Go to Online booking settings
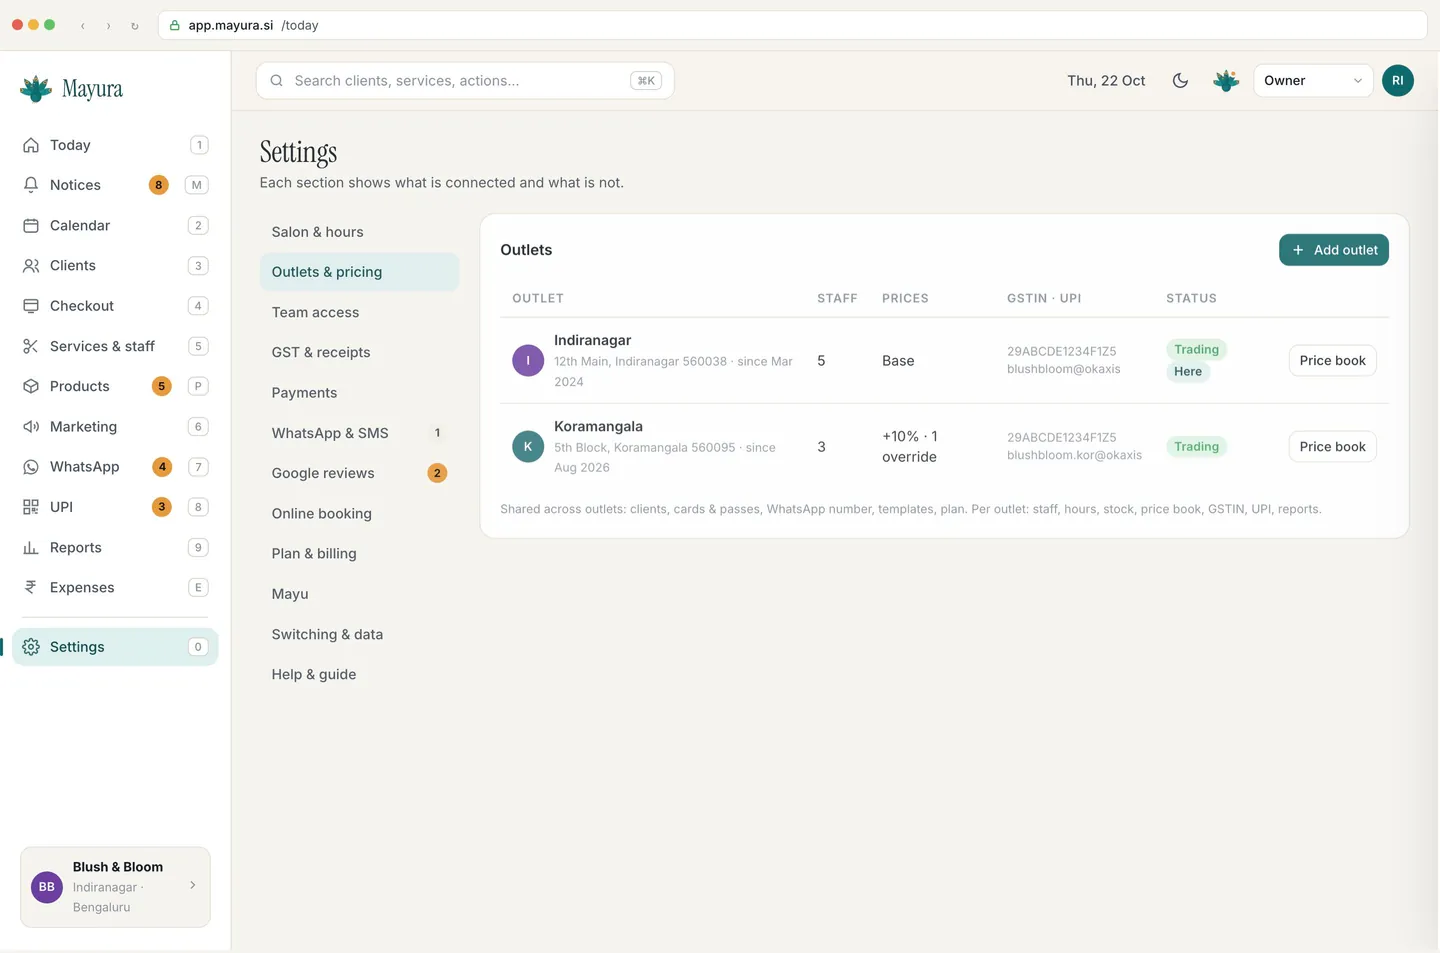Image resolution: width=1440 pixels, height=953 pixels. [359, 513]
